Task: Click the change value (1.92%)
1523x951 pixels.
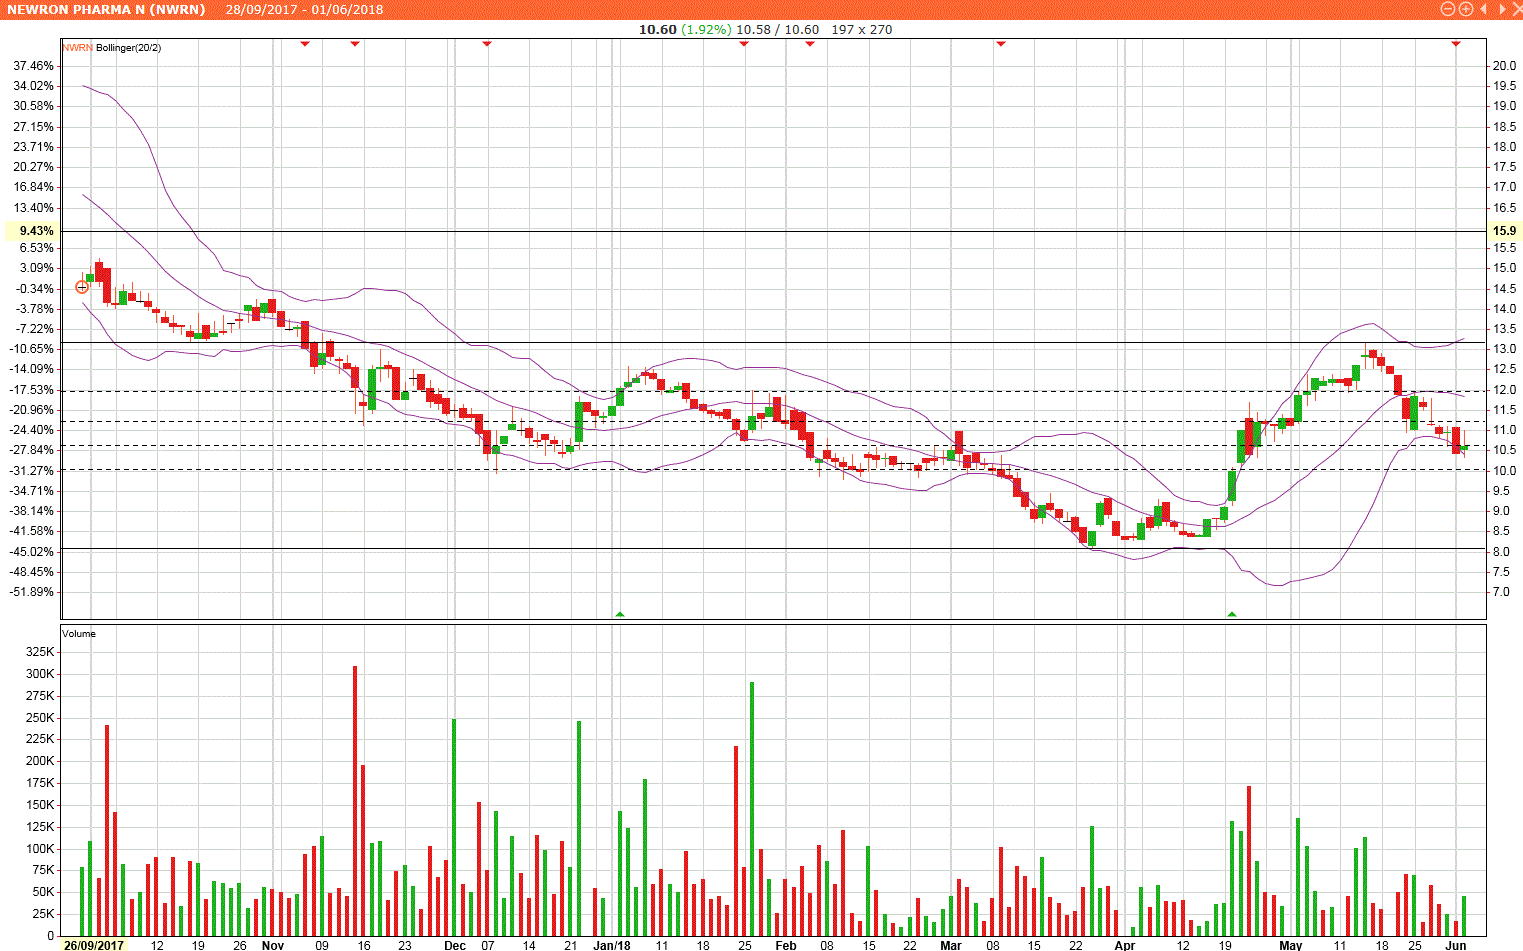Action: pos(706,29)
